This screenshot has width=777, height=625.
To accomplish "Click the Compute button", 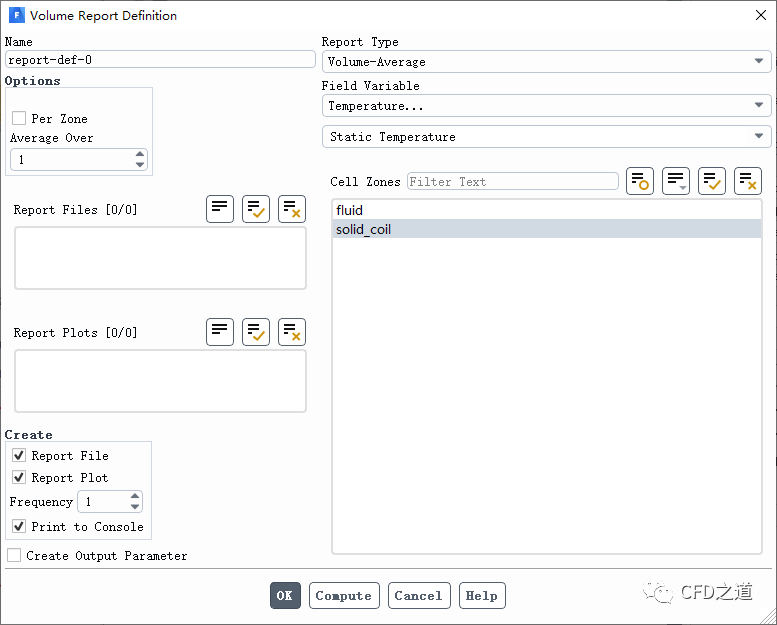I will tap(344, 596).
